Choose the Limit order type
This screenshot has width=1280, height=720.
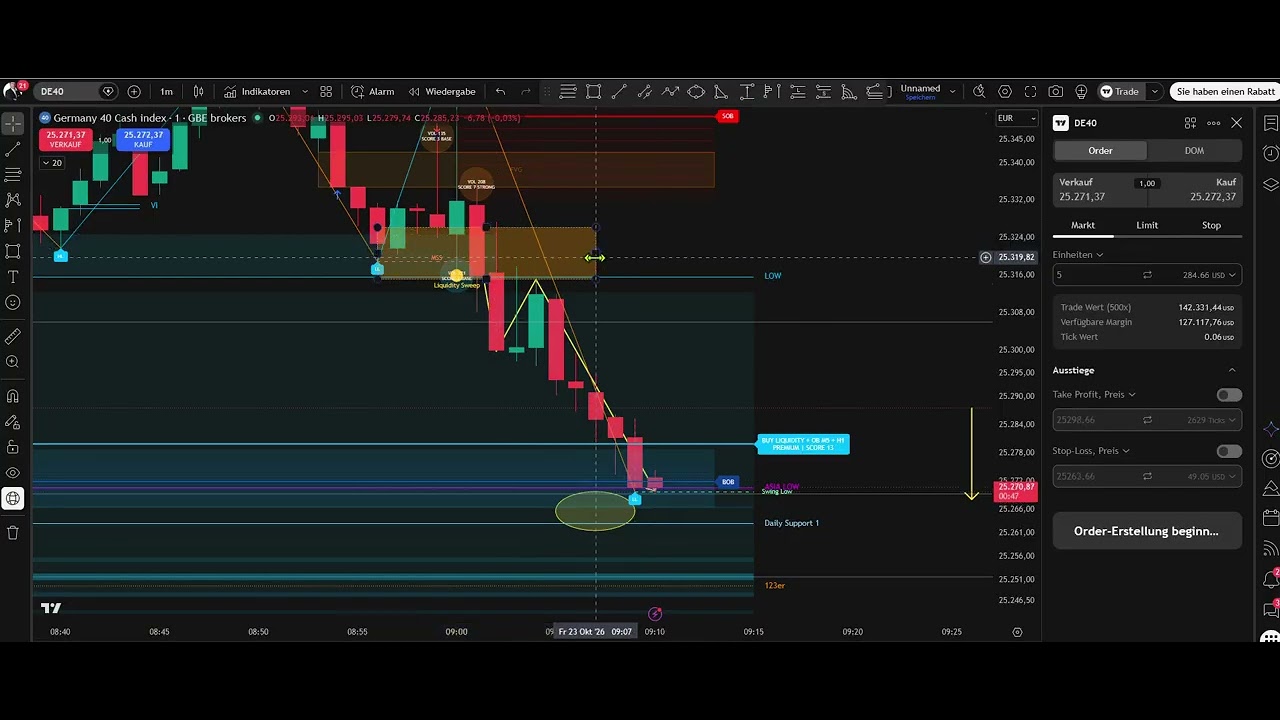point(1147,225)
